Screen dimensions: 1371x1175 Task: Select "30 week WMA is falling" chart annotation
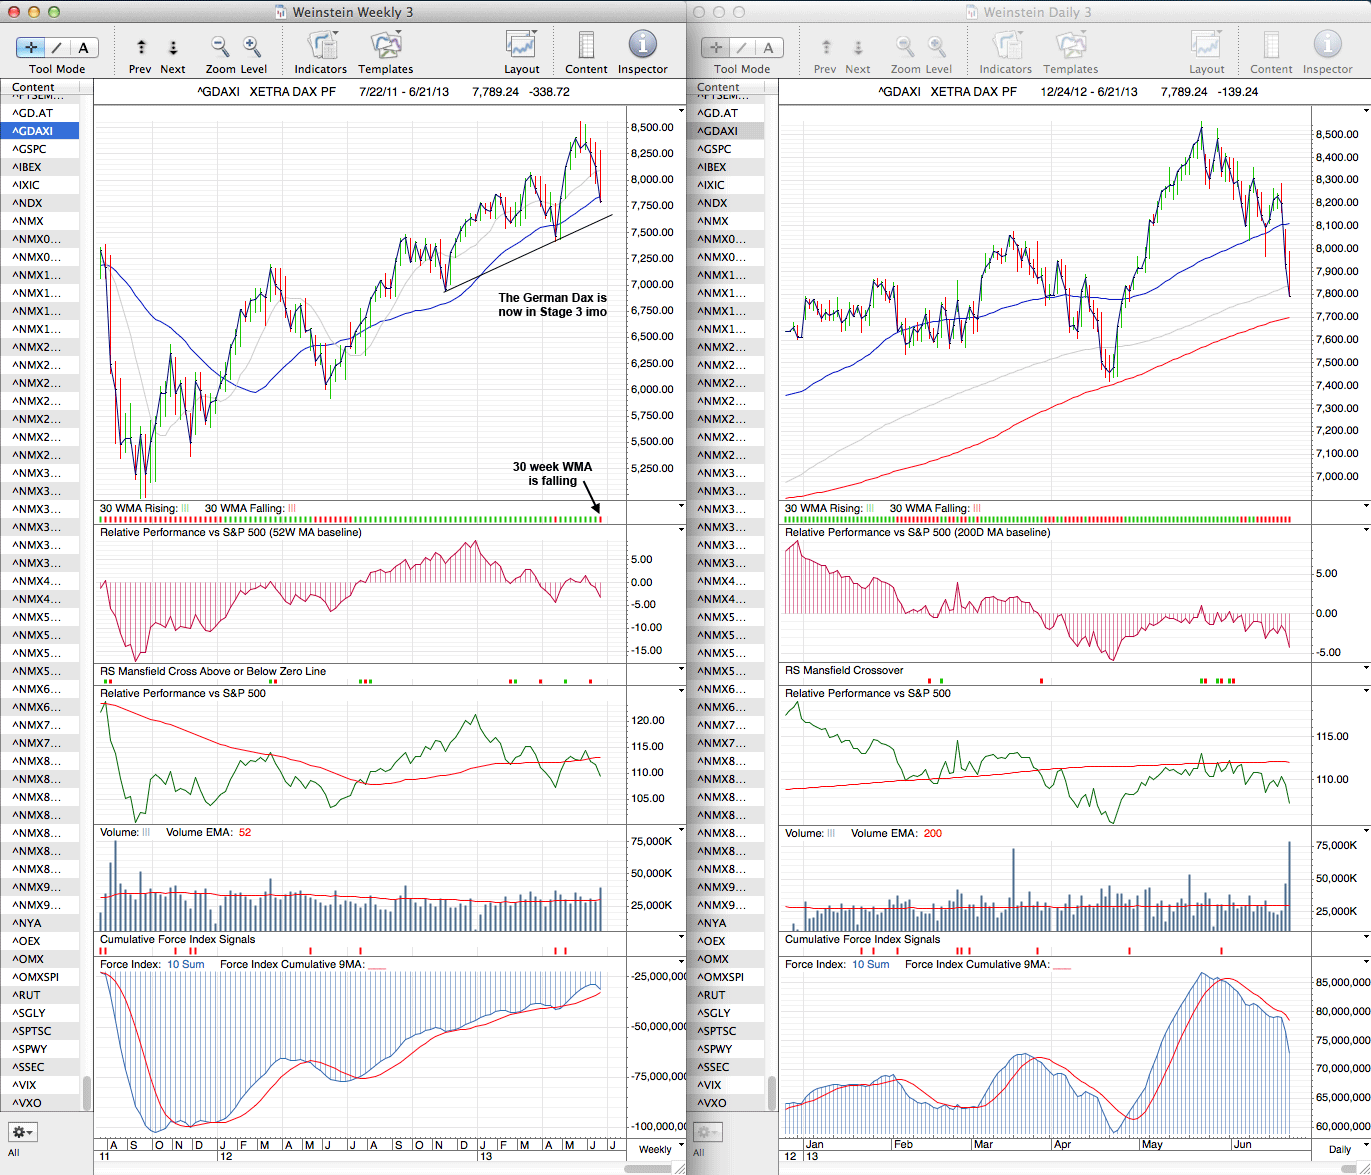tap(552, 474)
